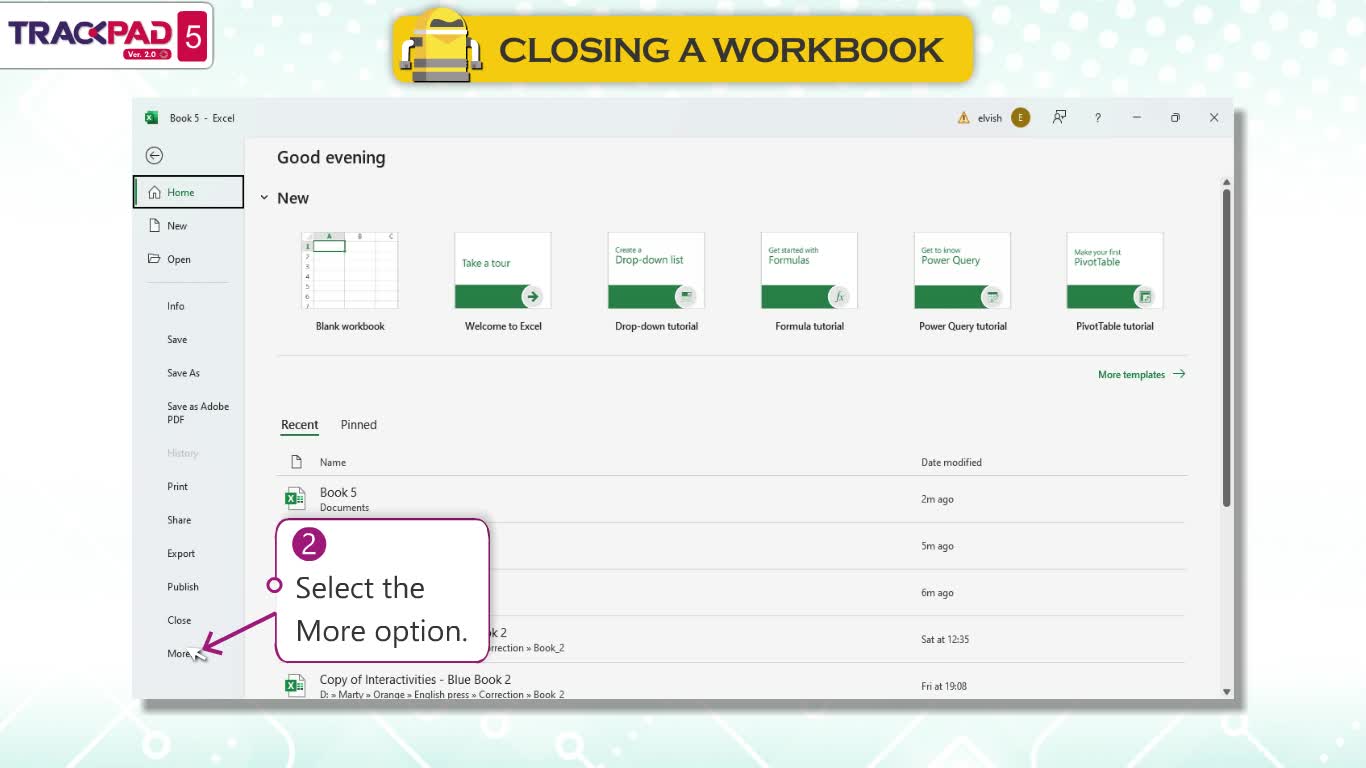Image resolution: width=1366 pixels, height=768 pixels.
Task: Select the More option in the sidebar
Action: click(x=180, y=654)
